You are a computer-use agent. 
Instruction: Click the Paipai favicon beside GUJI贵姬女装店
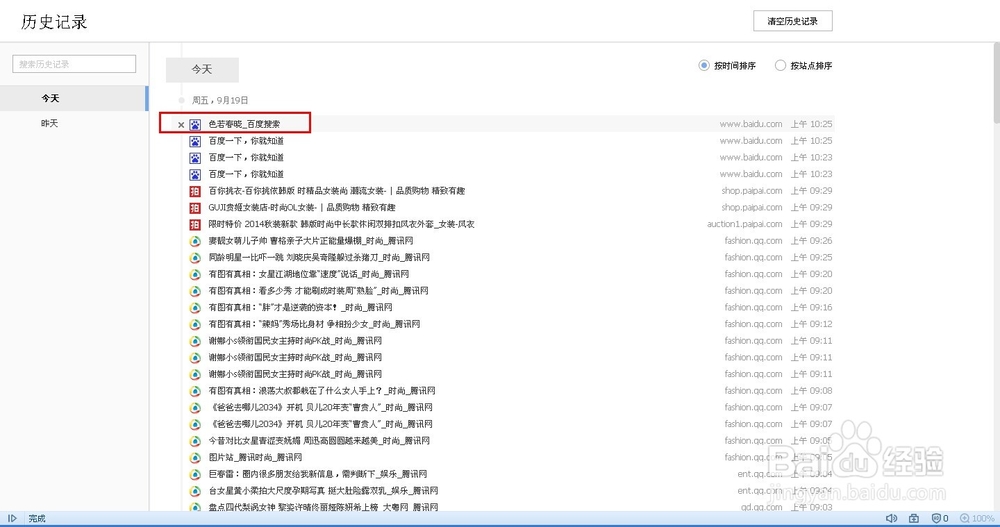tap(195, 207)
